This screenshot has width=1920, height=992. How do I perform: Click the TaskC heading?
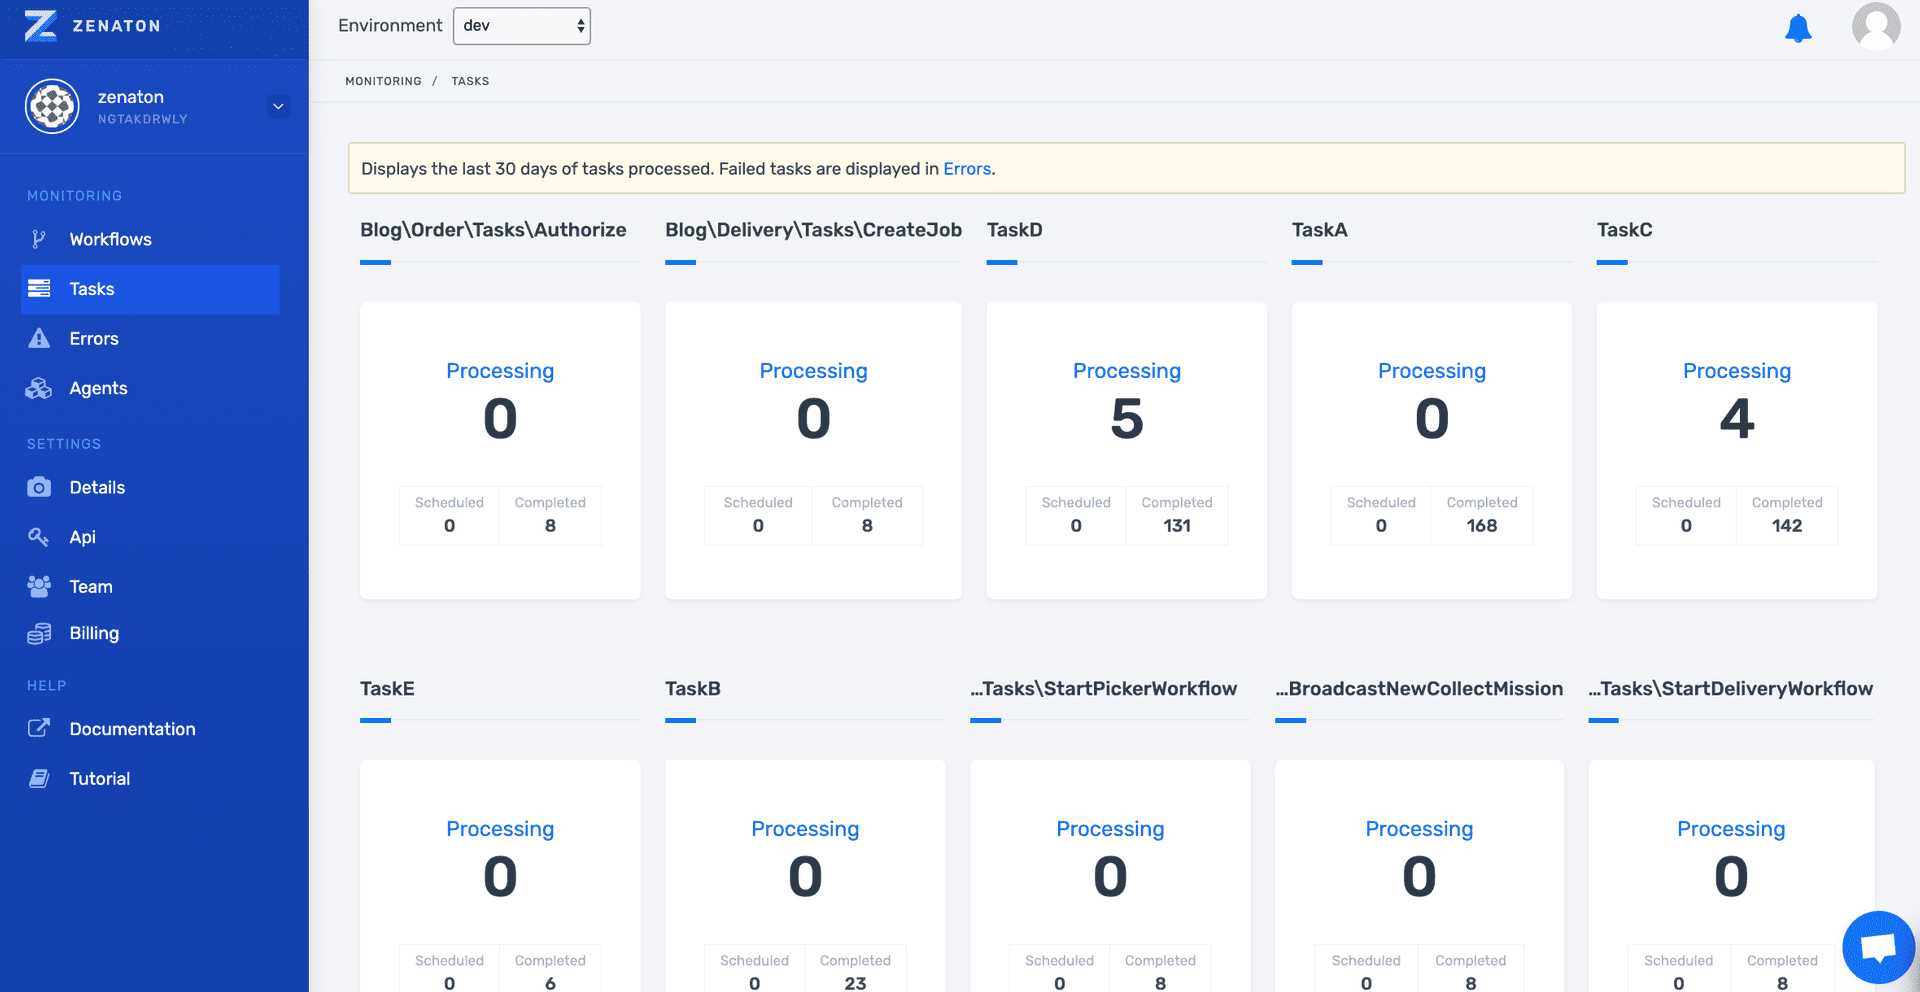click(x=1624, y=230)
